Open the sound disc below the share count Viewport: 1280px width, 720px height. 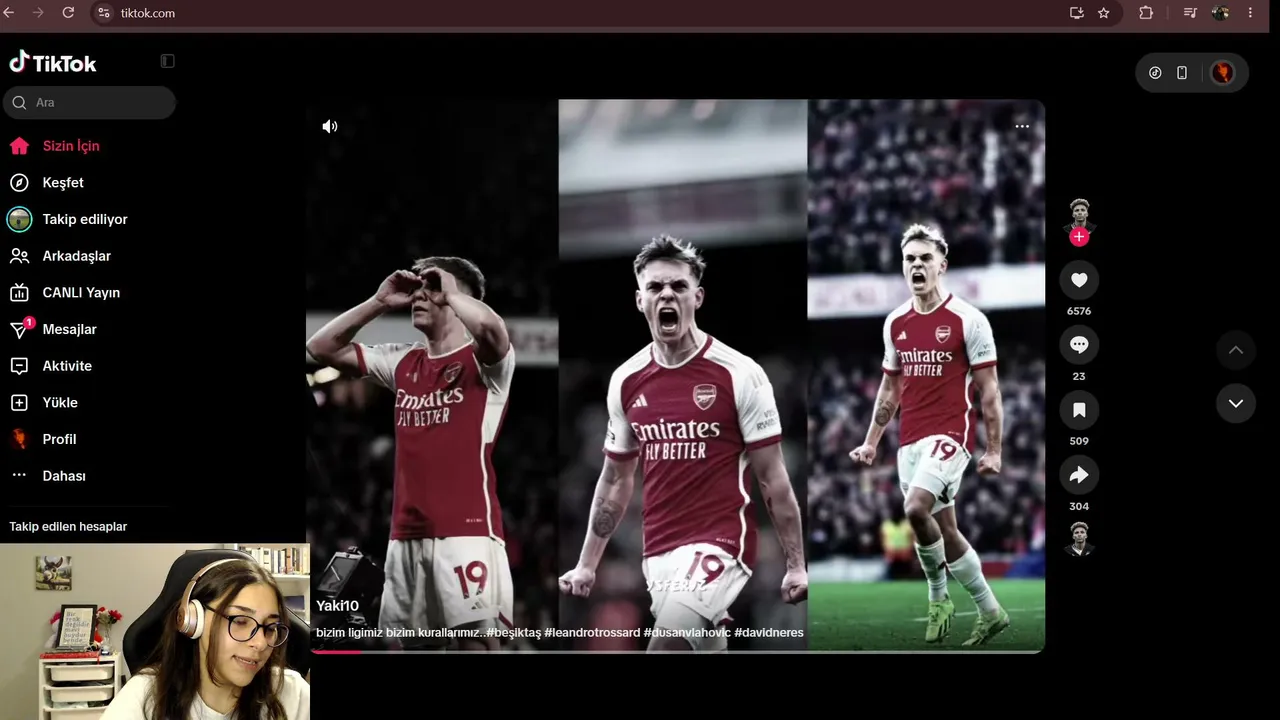tap(1079, 538)
